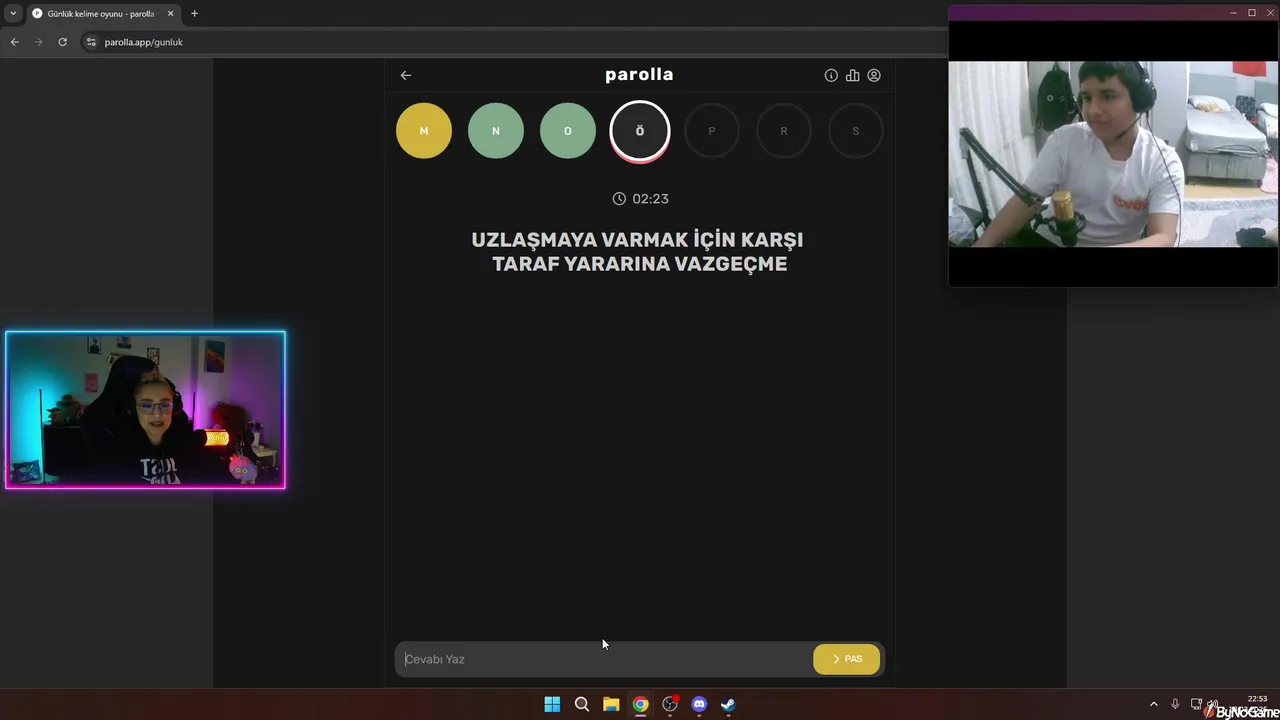Open the info icon in parolla header

point(831,75)
